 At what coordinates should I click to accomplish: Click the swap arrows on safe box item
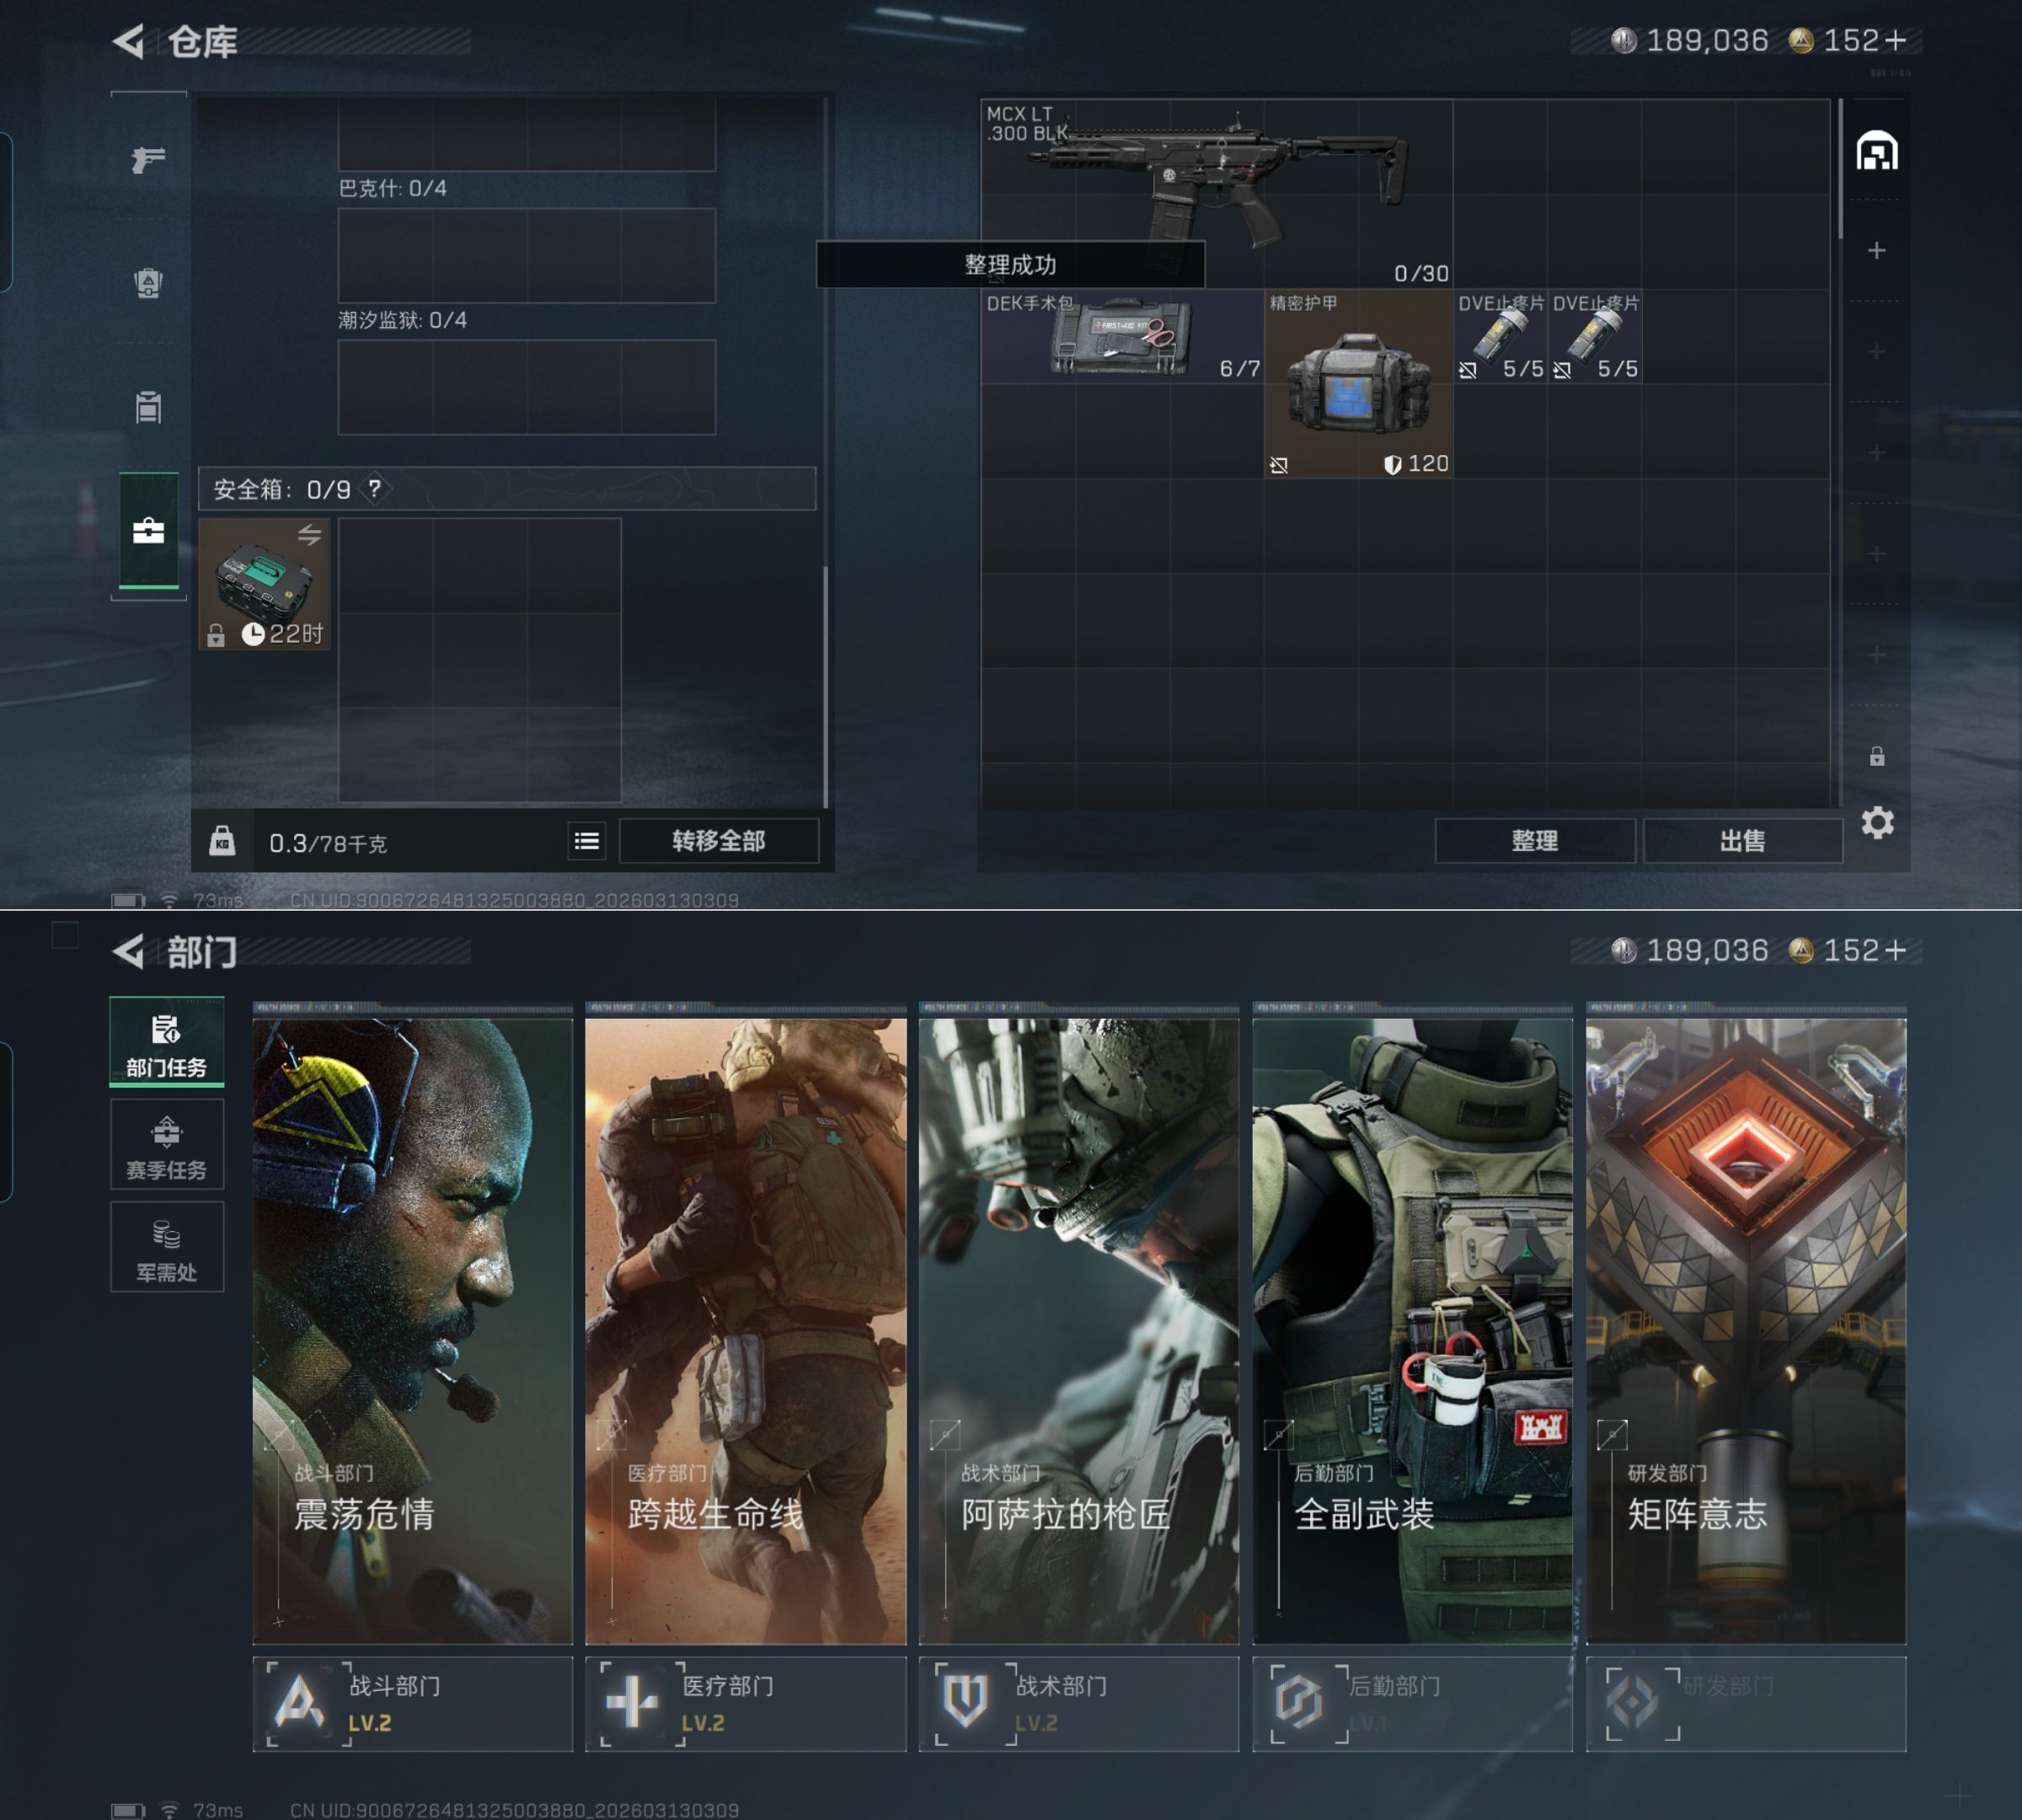pos(309,535)
